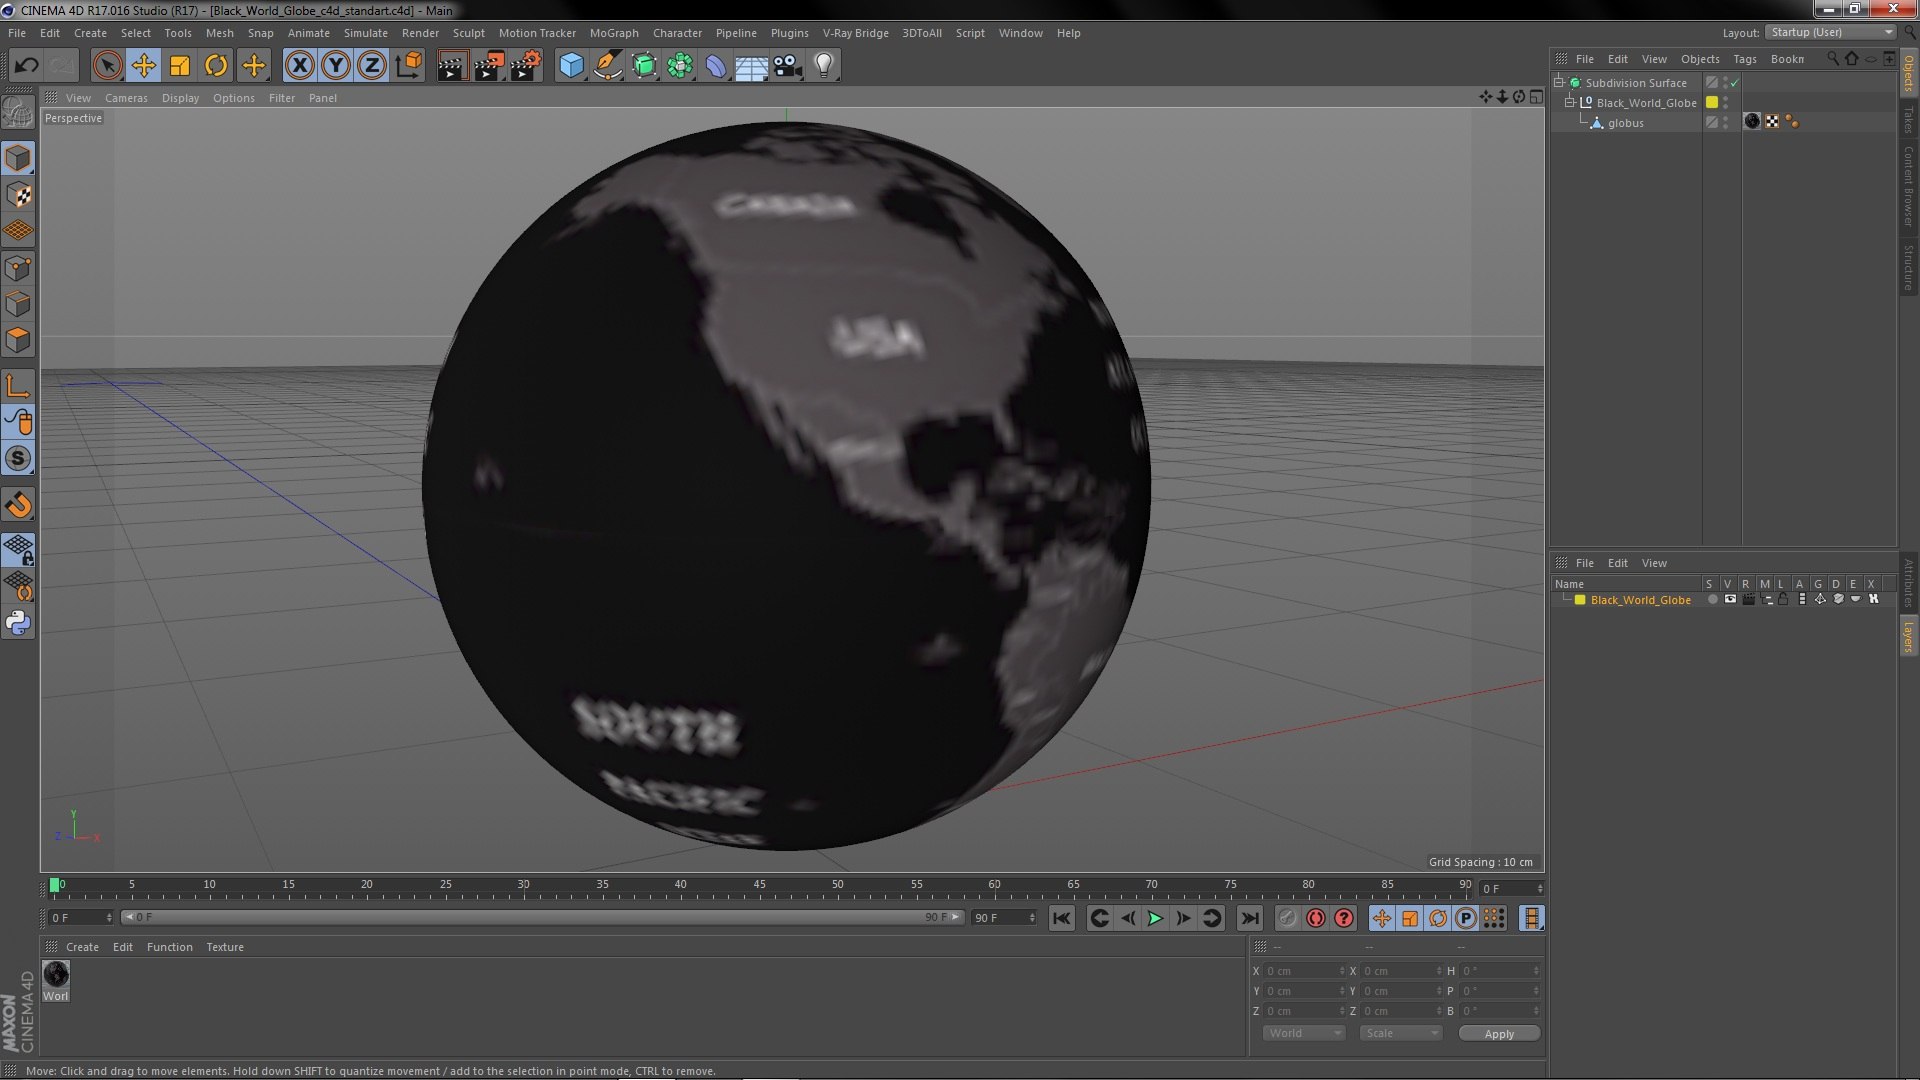
Task: Collapse the Subdivision Surface tree node
Action: point(1558,82)
